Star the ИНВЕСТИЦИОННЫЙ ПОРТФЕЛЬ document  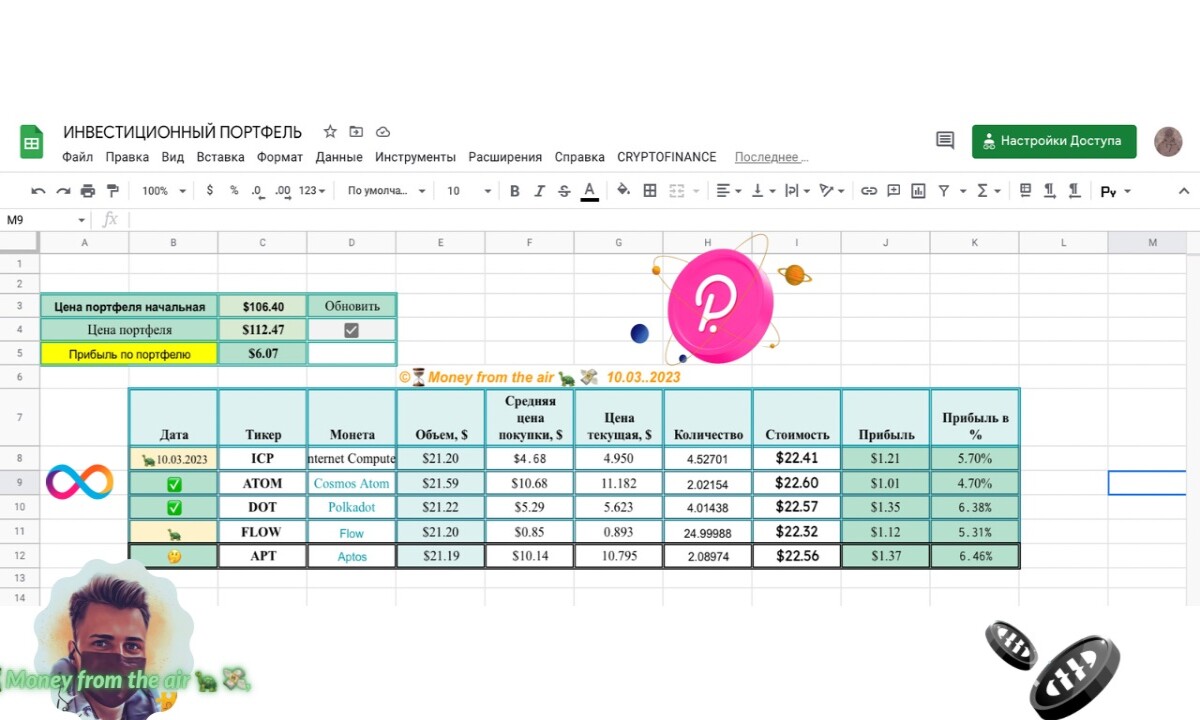point(330,132)
